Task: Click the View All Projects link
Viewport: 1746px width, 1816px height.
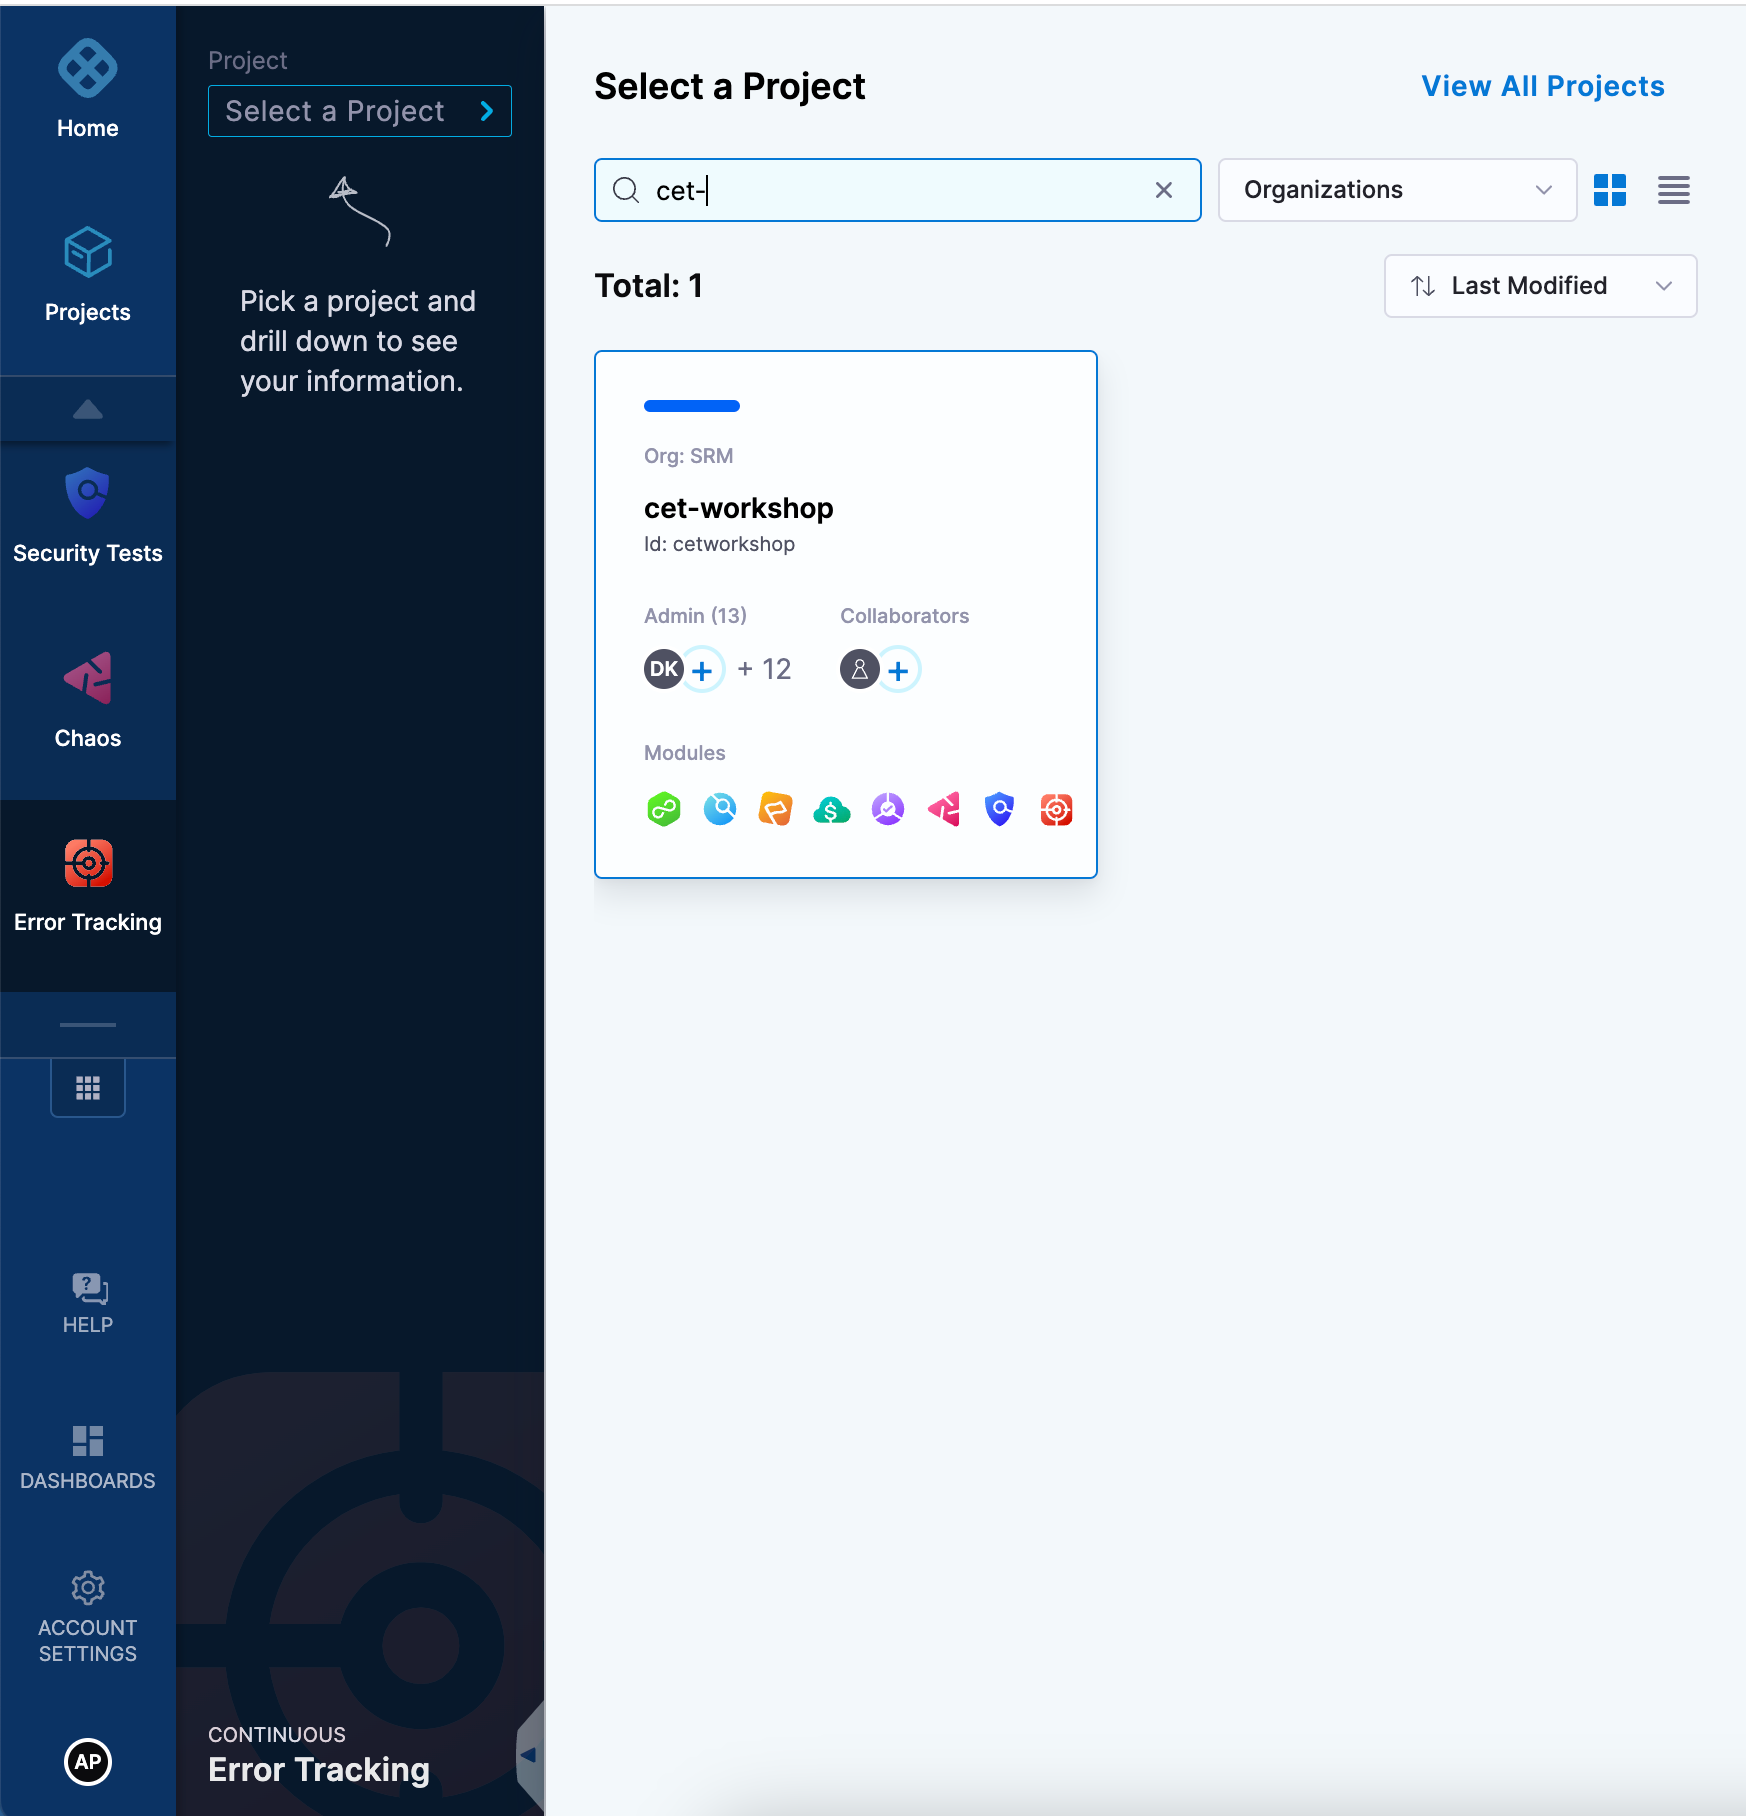Action: [1542, 86]
